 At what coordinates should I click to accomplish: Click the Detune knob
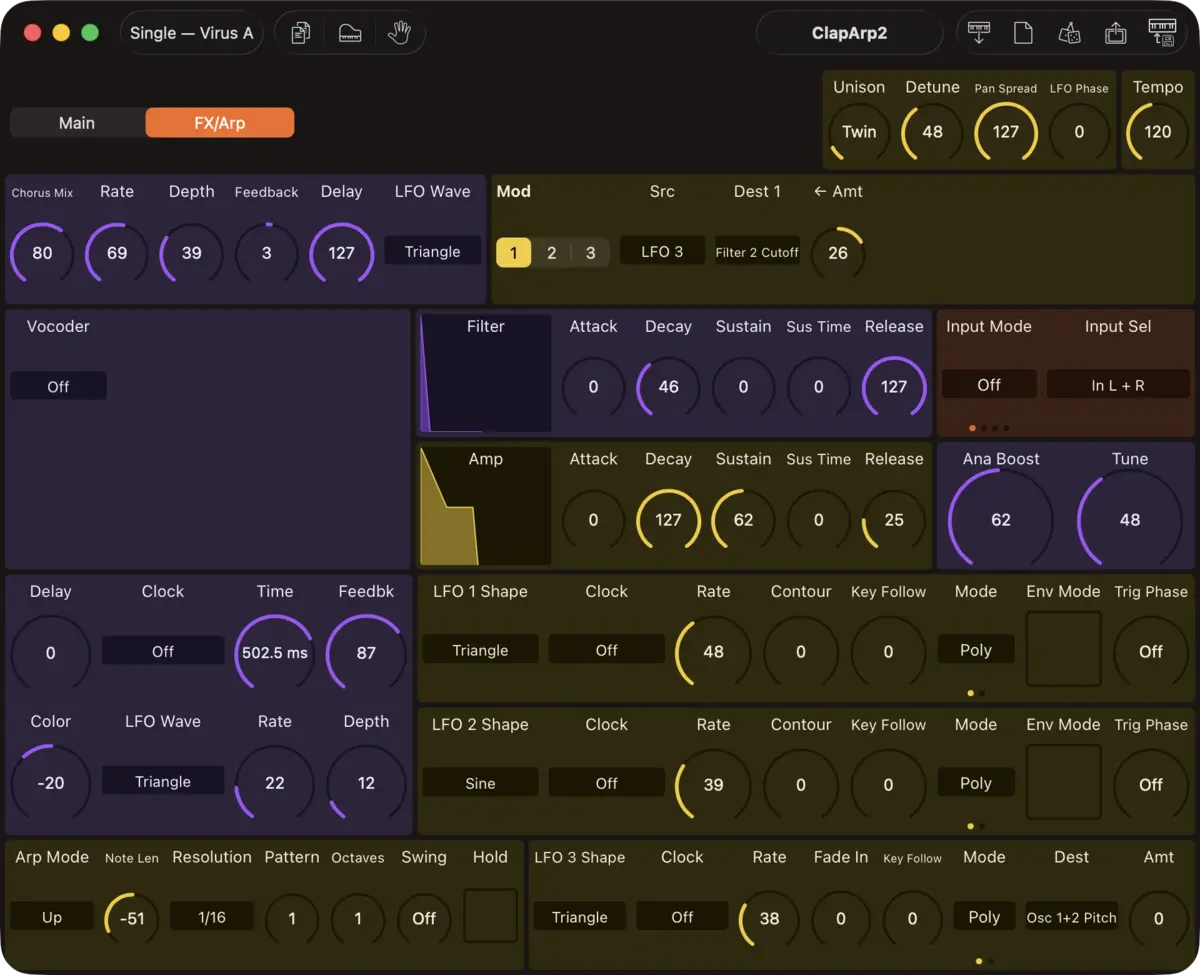pos(933,132)
